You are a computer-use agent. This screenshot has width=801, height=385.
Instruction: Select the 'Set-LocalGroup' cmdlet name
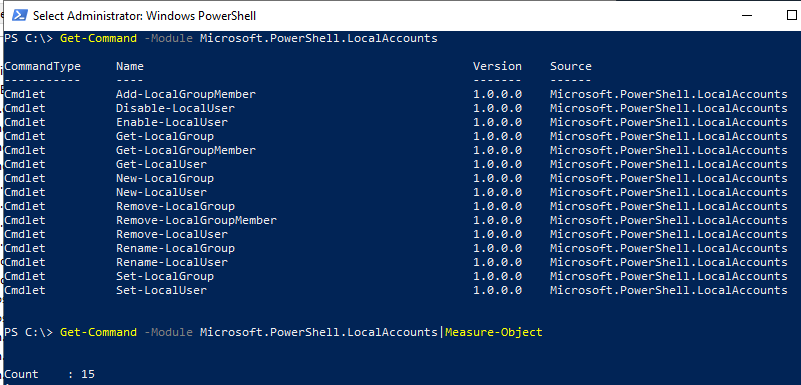coord(164,276)
